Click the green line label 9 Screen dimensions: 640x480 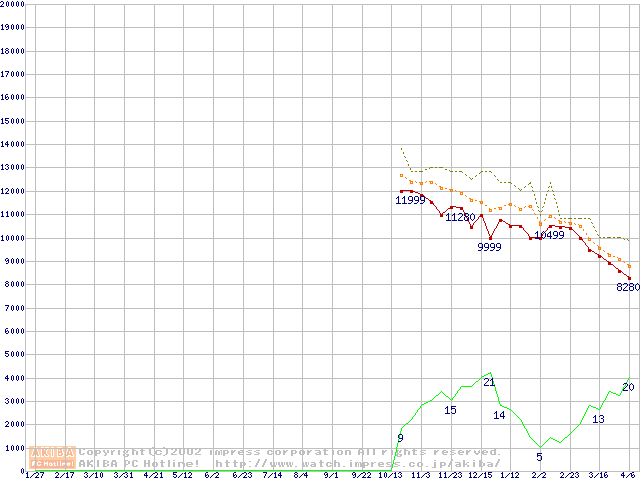[x=400, y=438]
